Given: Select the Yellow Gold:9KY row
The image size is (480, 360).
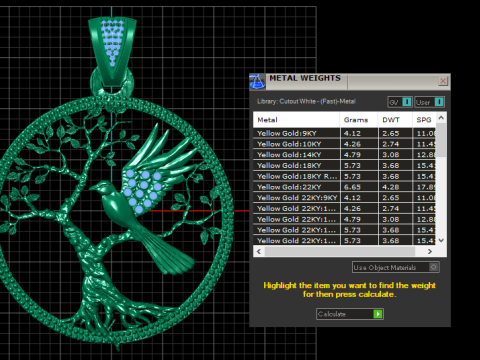Looking at the screenshot, I should click(344, 133).
